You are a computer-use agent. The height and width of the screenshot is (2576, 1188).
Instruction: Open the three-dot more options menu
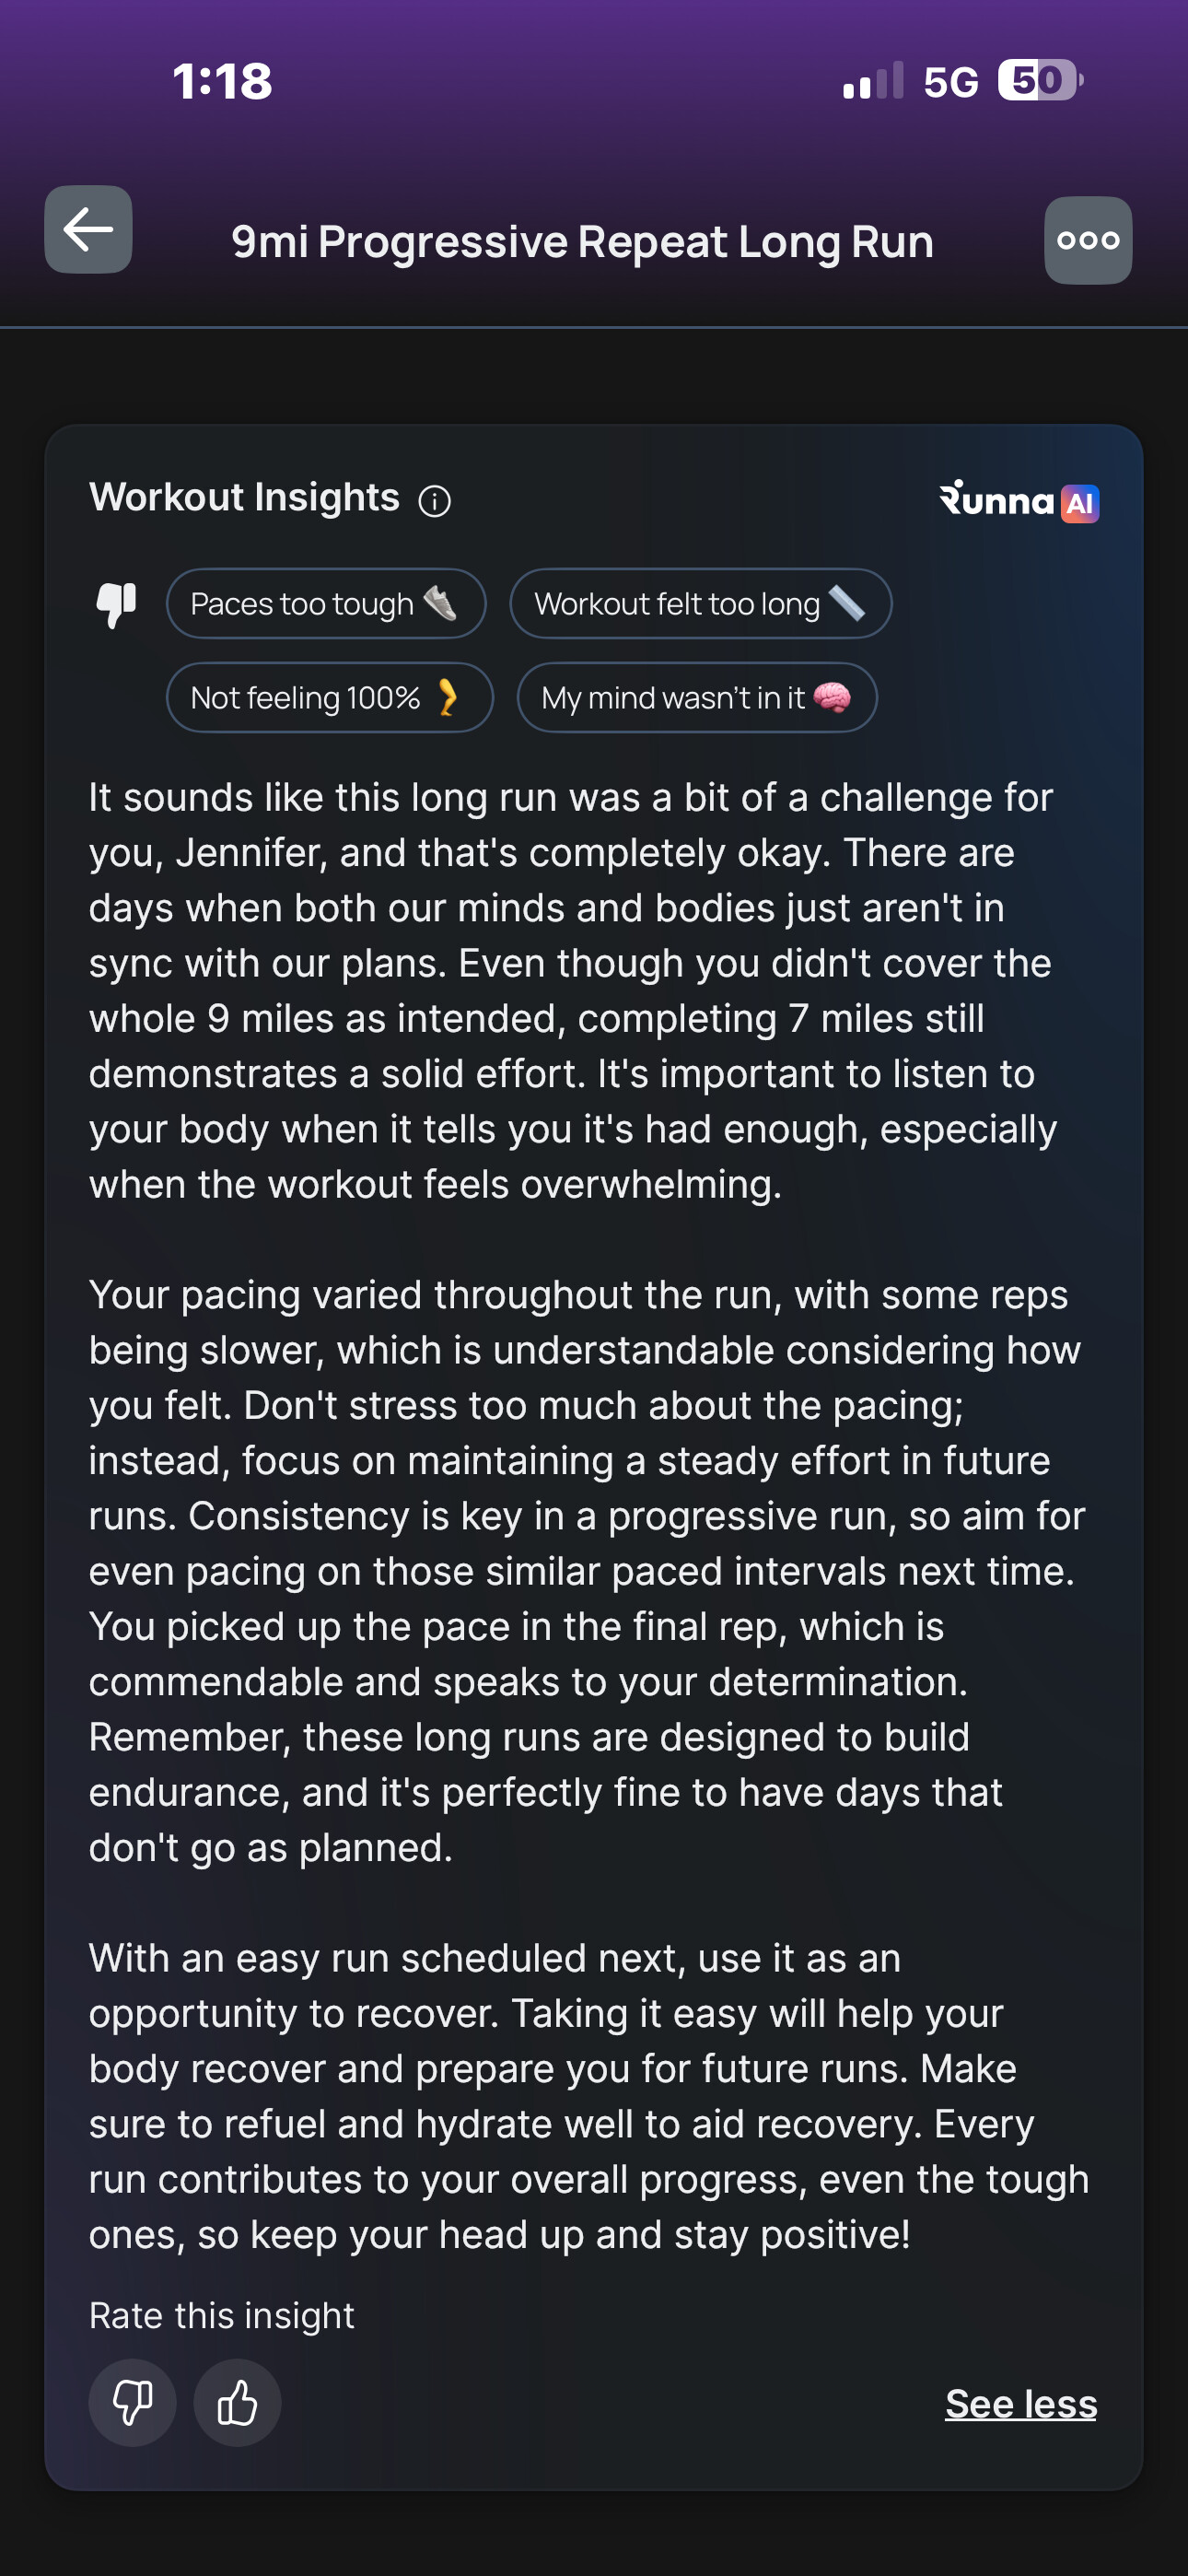coord(1088,240)
